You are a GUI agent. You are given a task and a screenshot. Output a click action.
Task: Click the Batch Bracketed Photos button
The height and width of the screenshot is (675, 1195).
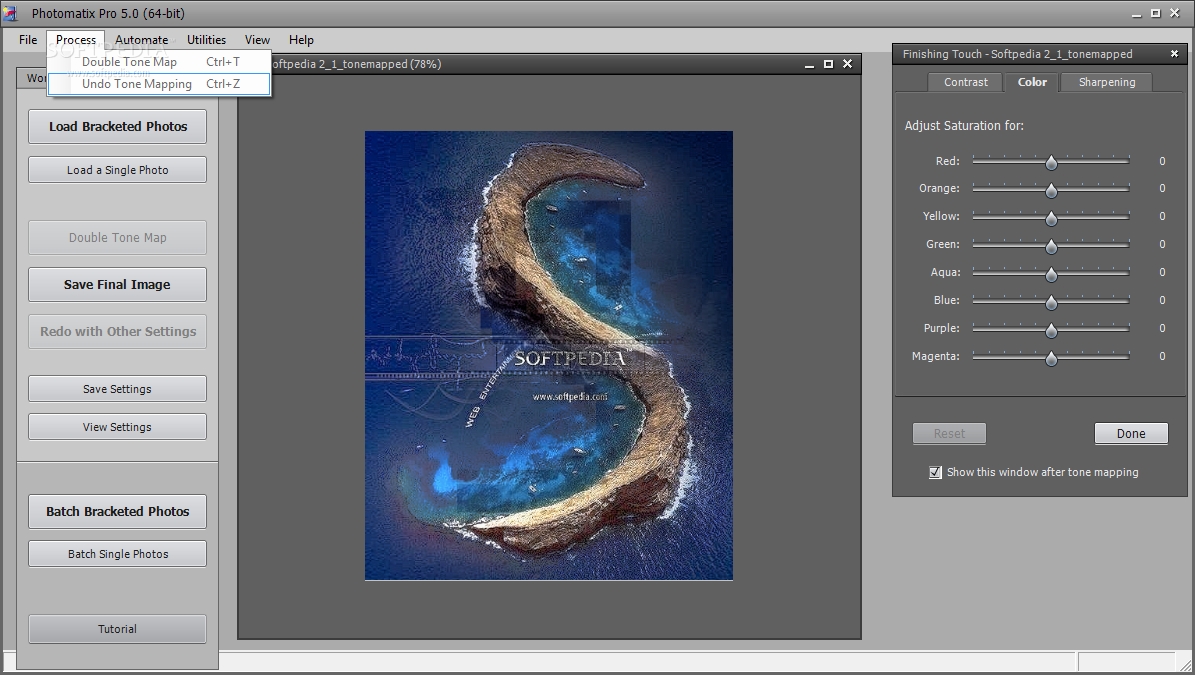[x=118, y=511]
